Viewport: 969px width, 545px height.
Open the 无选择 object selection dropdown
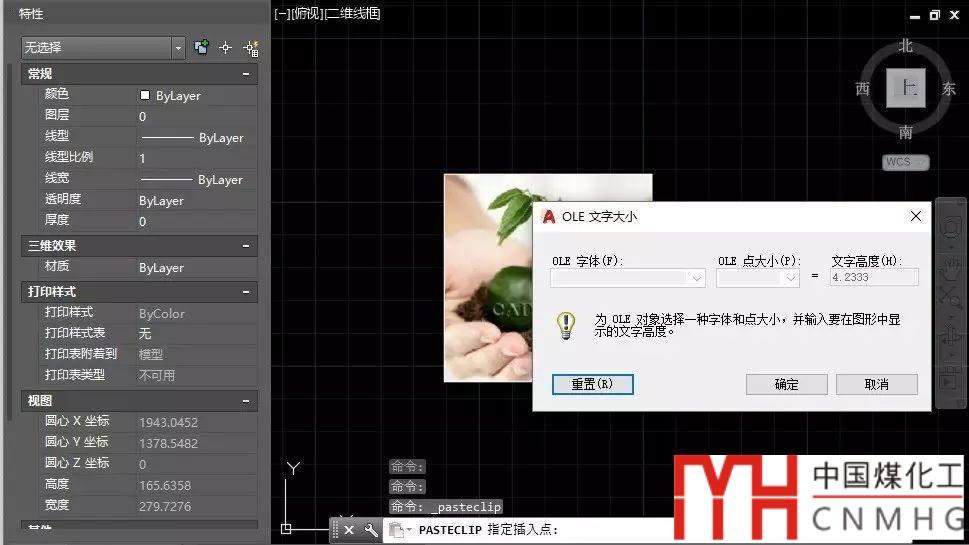178,47
